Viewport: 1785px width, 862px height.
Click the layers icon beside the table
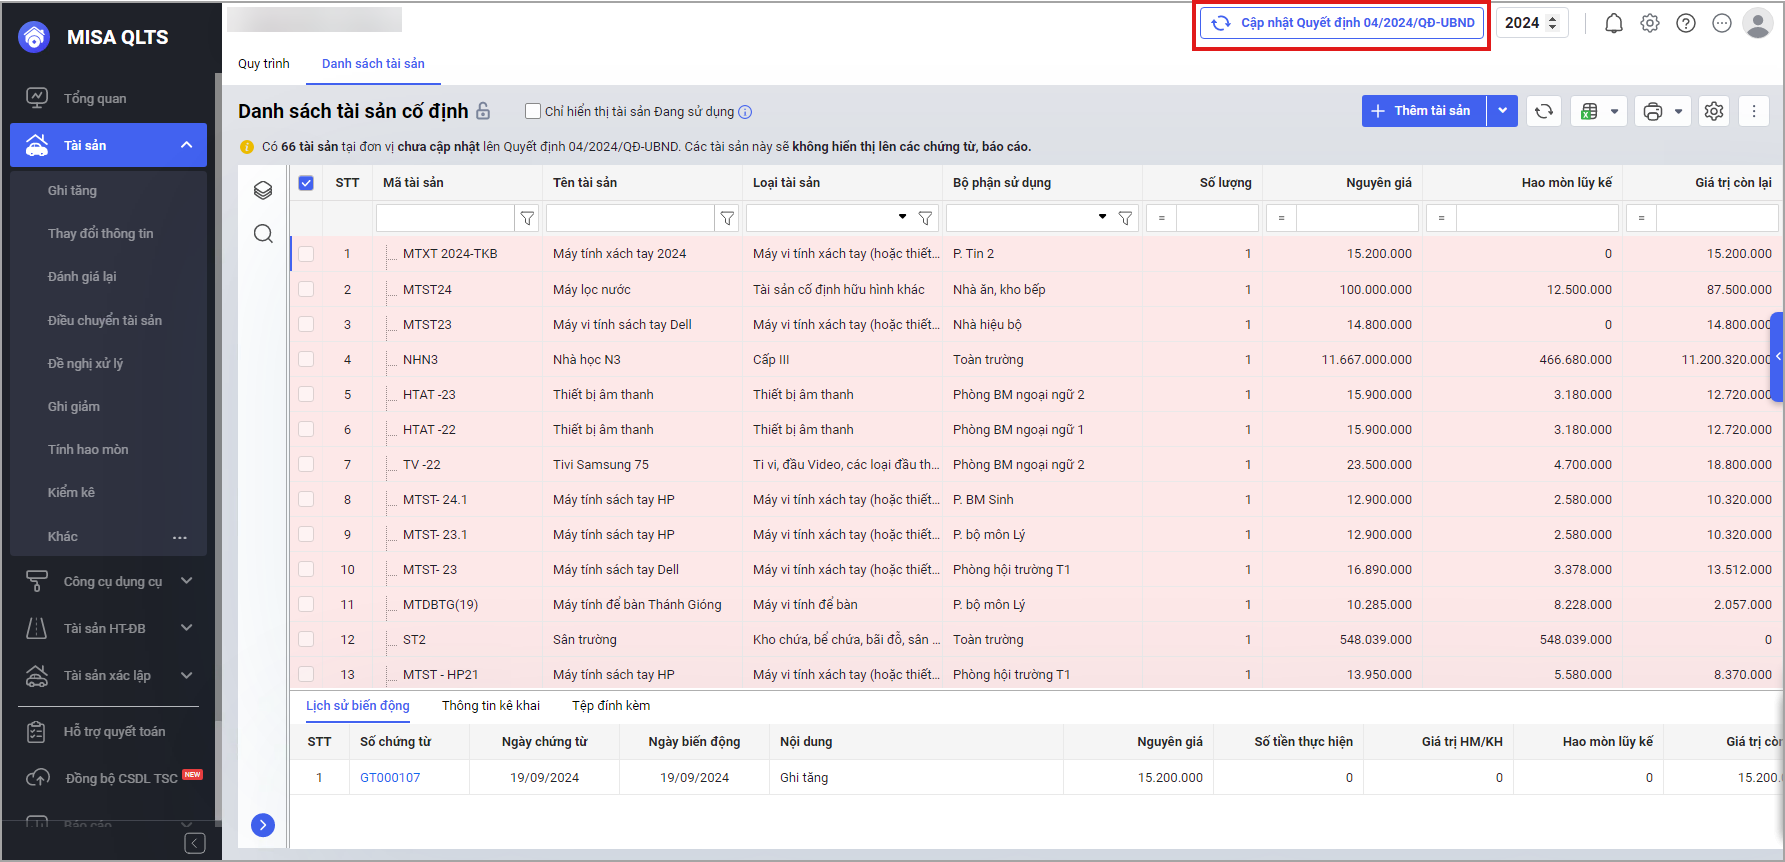click(x=263, y=190)
